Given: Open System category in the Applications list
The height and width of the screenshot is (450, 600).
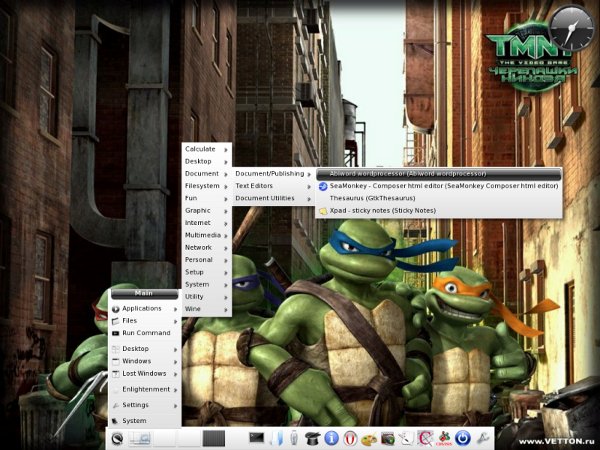Looking at the screenshot, I should pos(207,284).
